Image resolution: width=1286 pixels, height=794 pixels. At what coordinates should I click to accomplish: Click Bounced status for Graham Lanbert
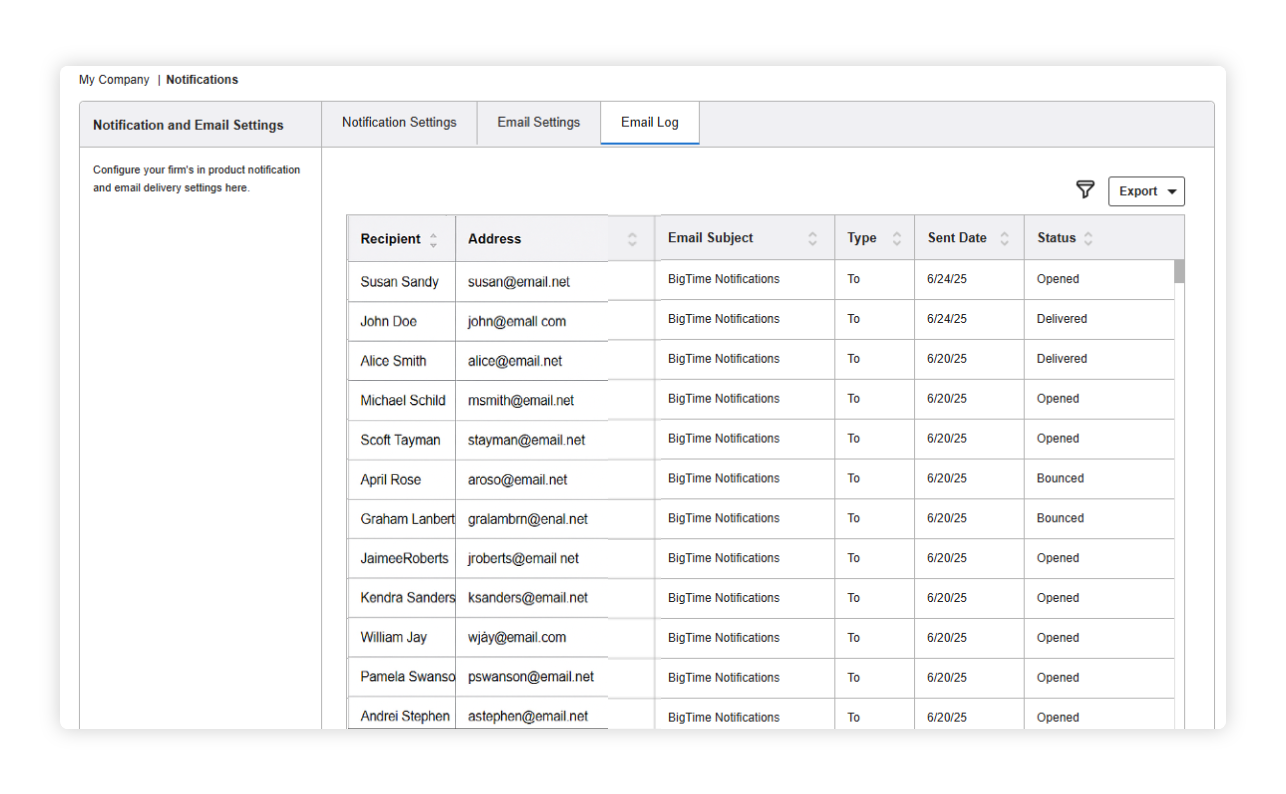tap(1060, 518)
